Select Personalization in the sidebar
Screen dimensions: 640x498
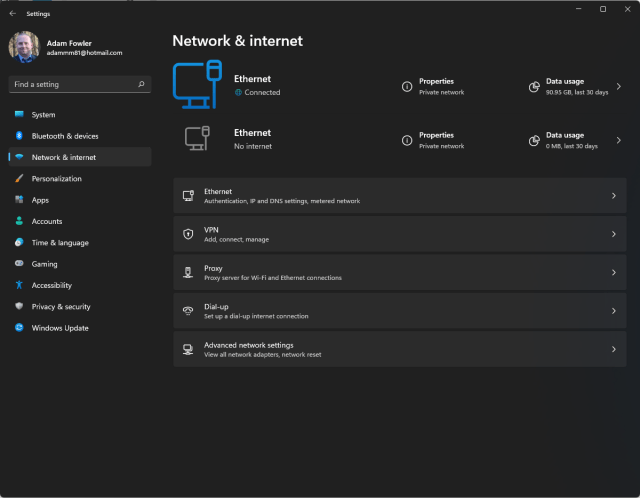click(x=57, y=179)
